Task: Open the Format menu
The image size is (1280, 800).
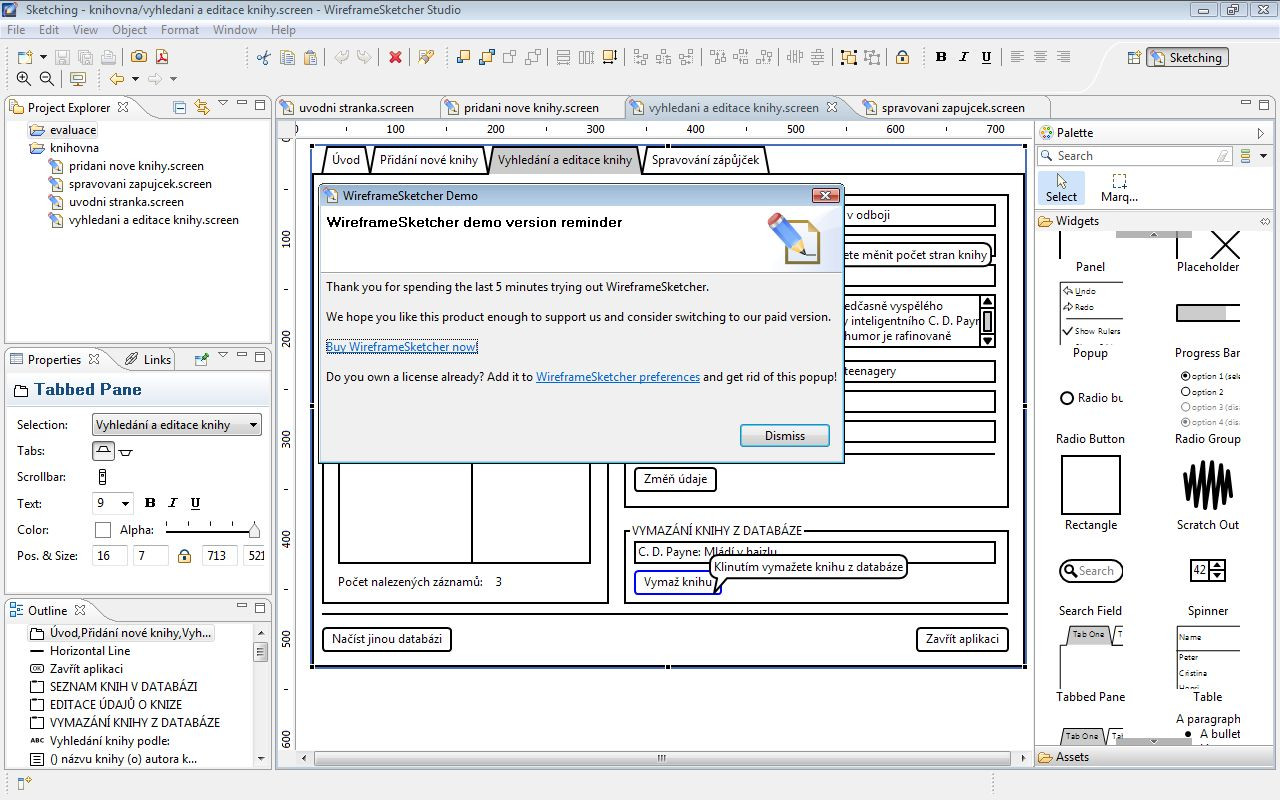Action: pyautogui.click(x=180, y=30)
